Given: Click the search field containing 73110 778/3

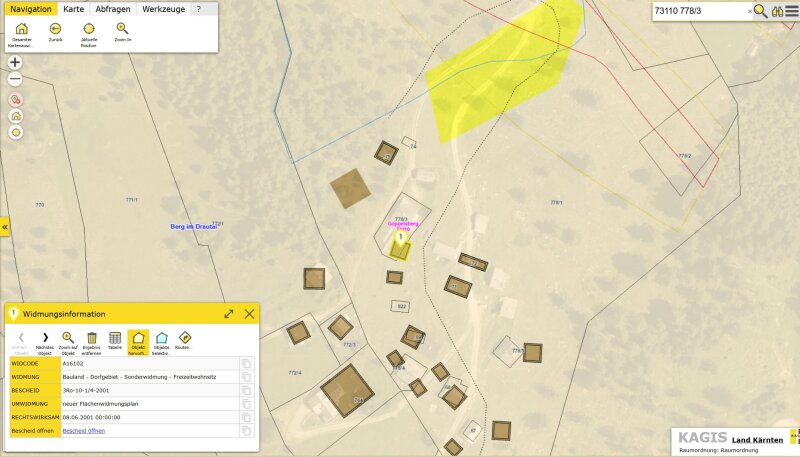Looking at the screenshot, I should 697,11.
